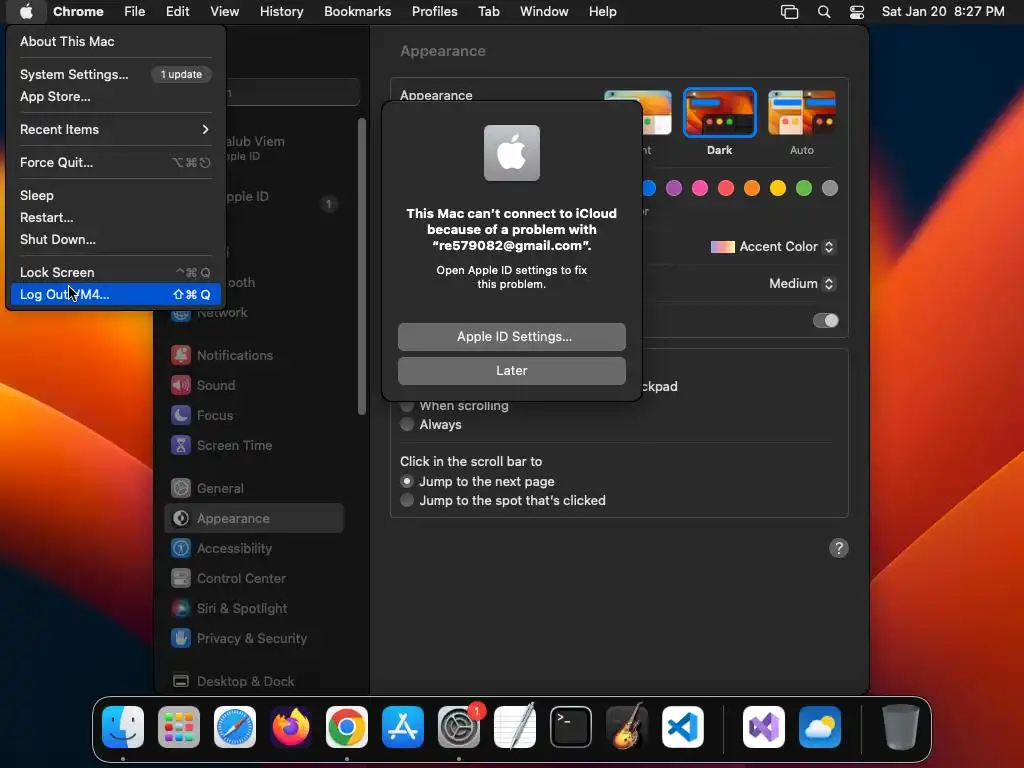Viewport: 1024px width, 768px height.
Task: Choose Log Out from Apple menu
Action: tap(114, 295)
